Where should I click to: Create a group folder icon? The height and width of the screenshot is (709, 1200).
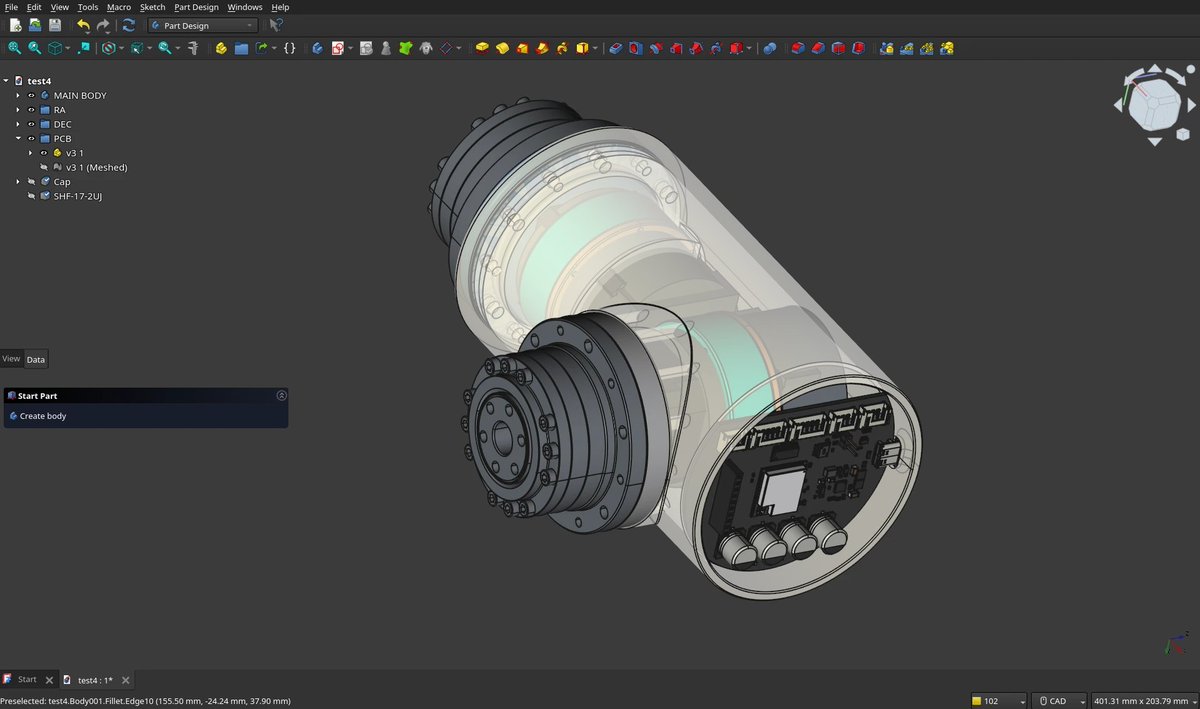[x=241, y=47]
